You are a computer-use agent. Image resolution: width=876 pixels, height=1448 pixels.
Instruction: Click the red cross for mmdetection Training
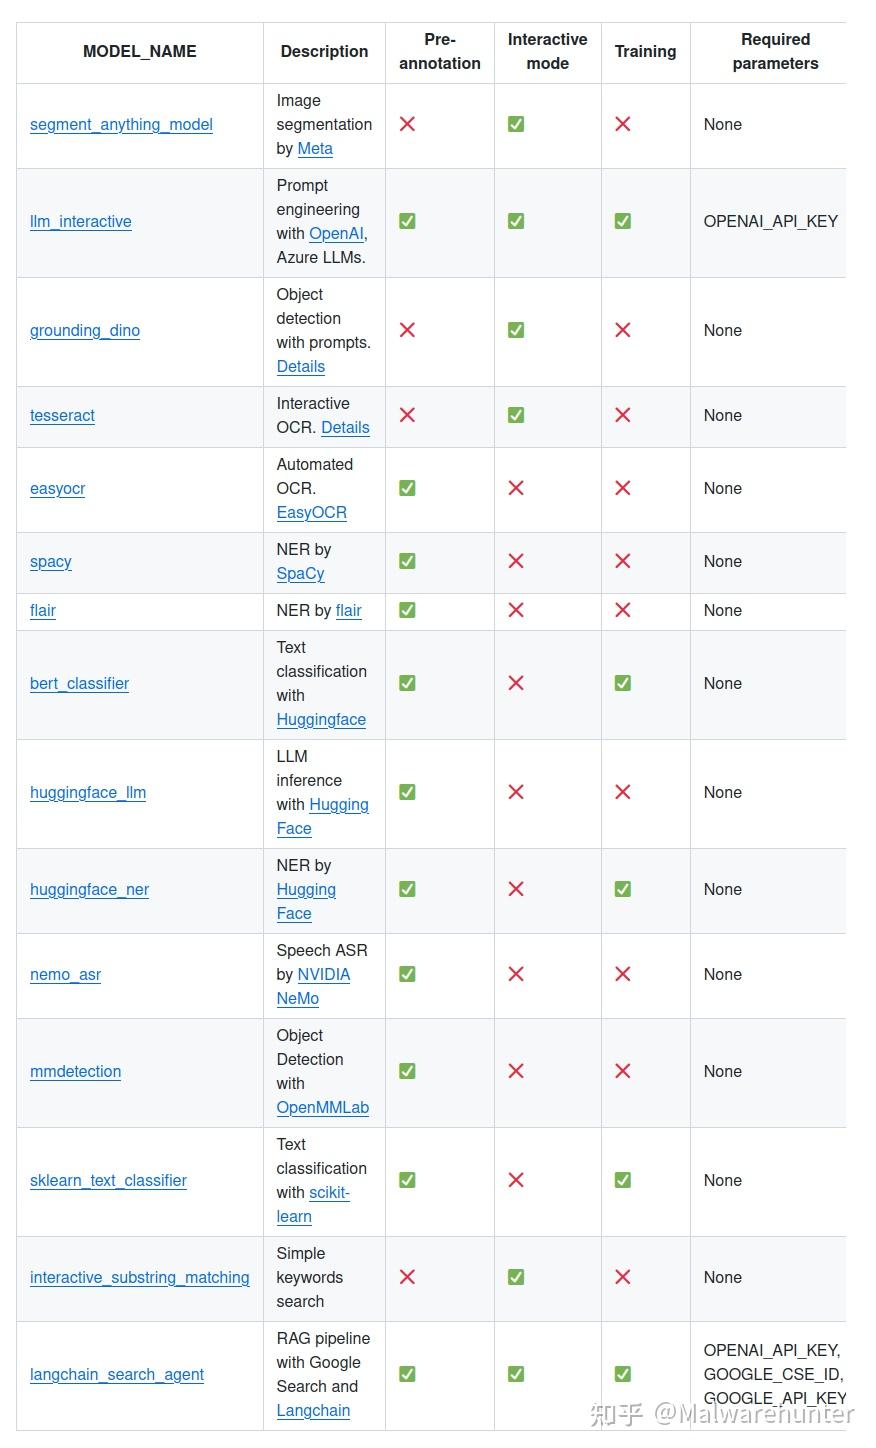coord(623,1071)
